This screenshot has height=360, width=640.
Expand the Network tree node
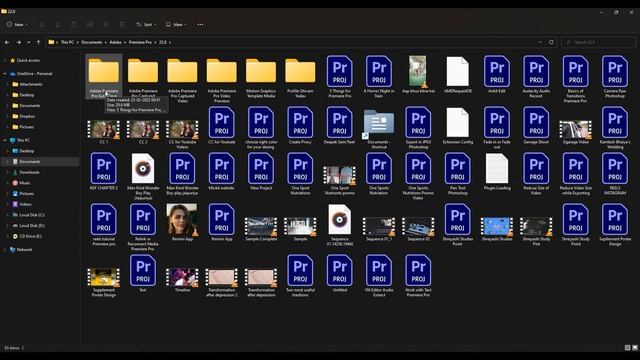[x=5, y=249]
